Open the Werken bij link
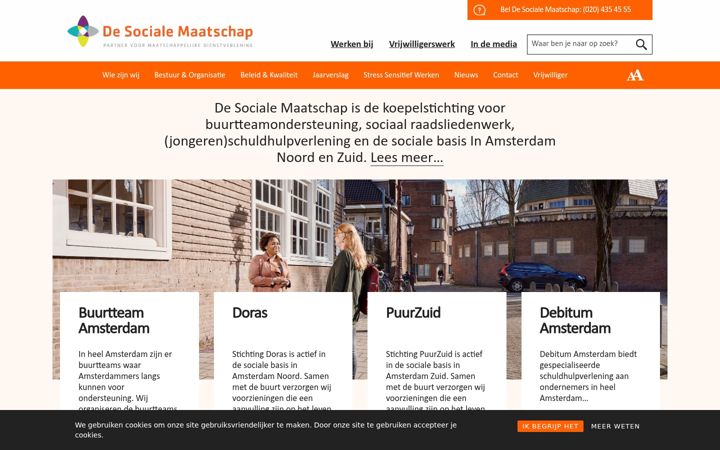The width and height of the screenshot is (720, 450). point(352,44)
